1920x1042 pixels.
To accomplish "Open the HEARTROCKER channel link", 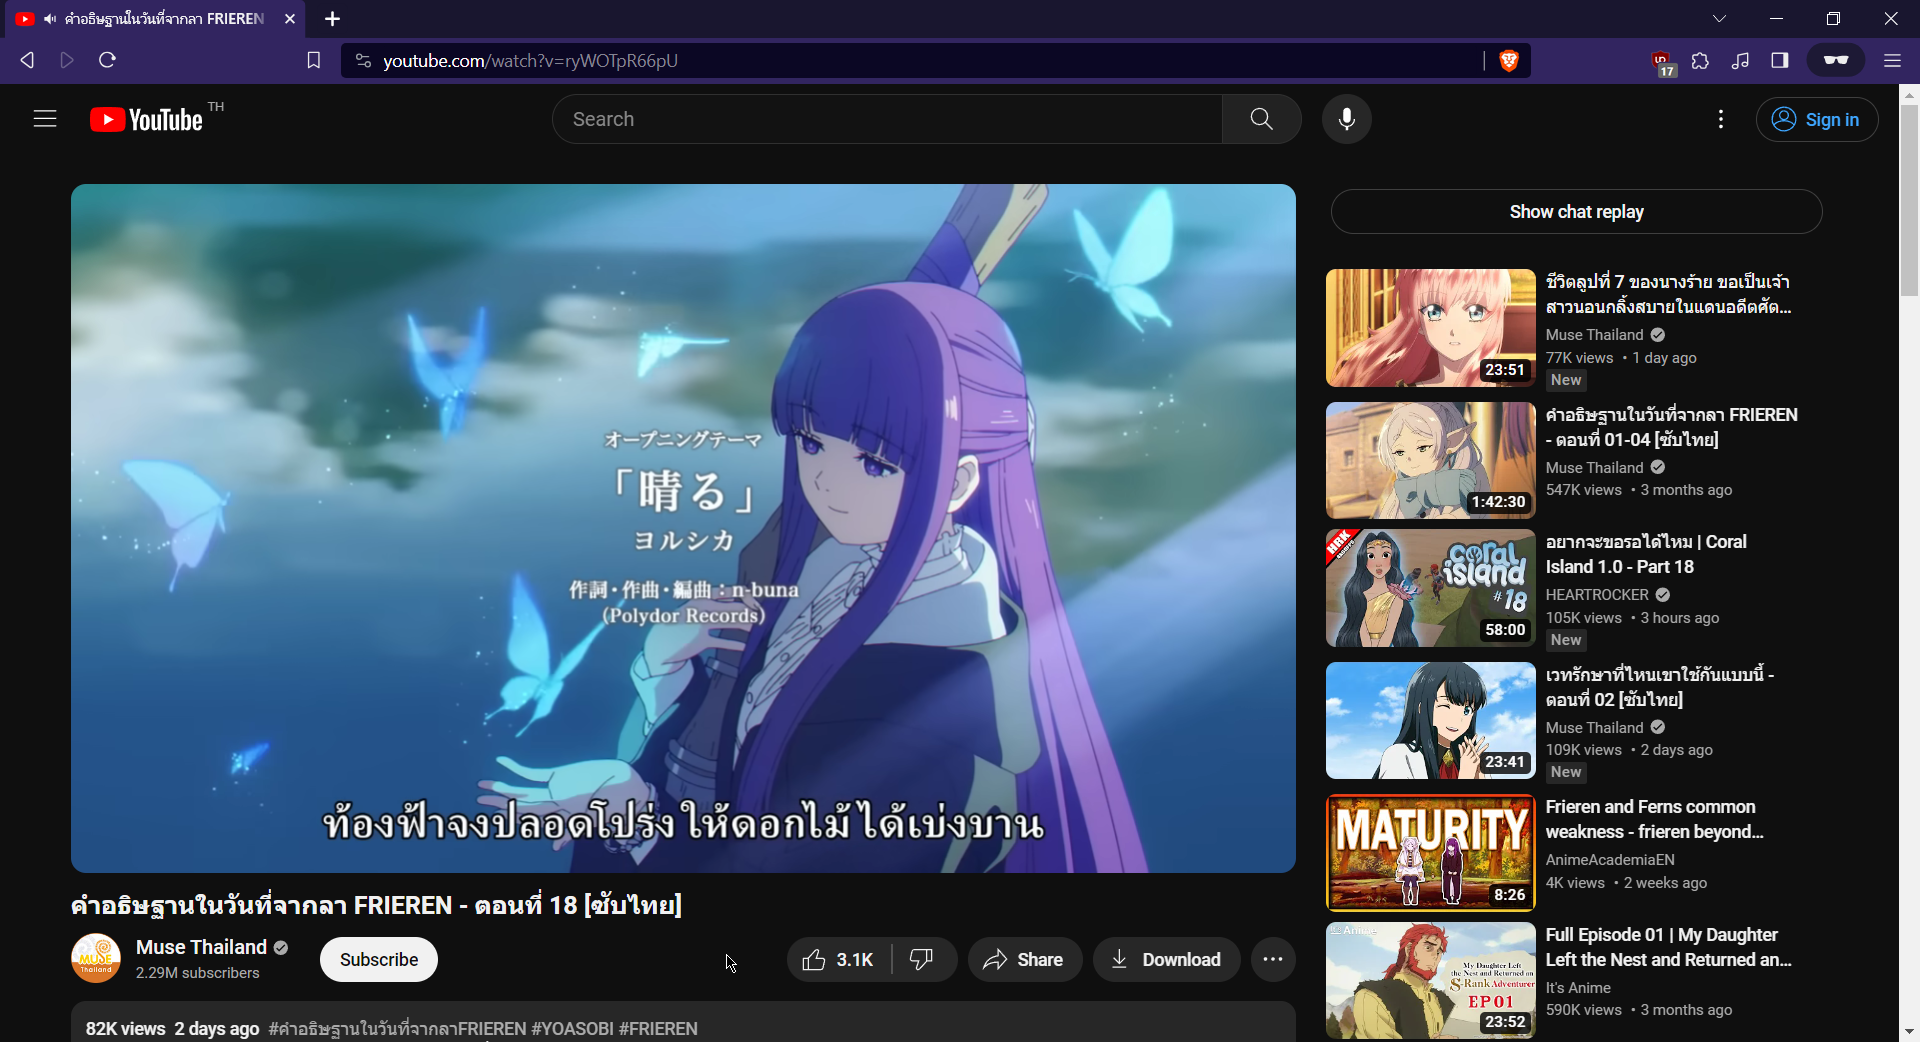I will [1597, 595].
